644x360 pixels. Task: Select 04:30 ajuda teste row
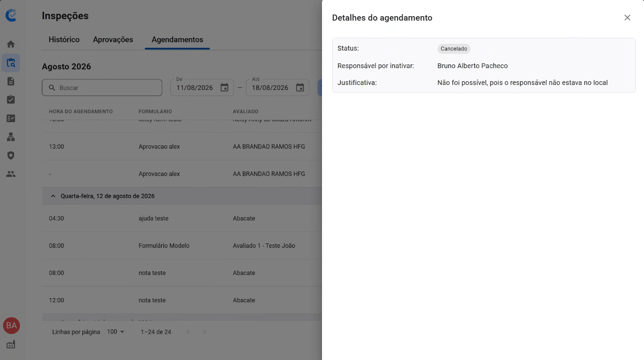[x=182, y=218]
